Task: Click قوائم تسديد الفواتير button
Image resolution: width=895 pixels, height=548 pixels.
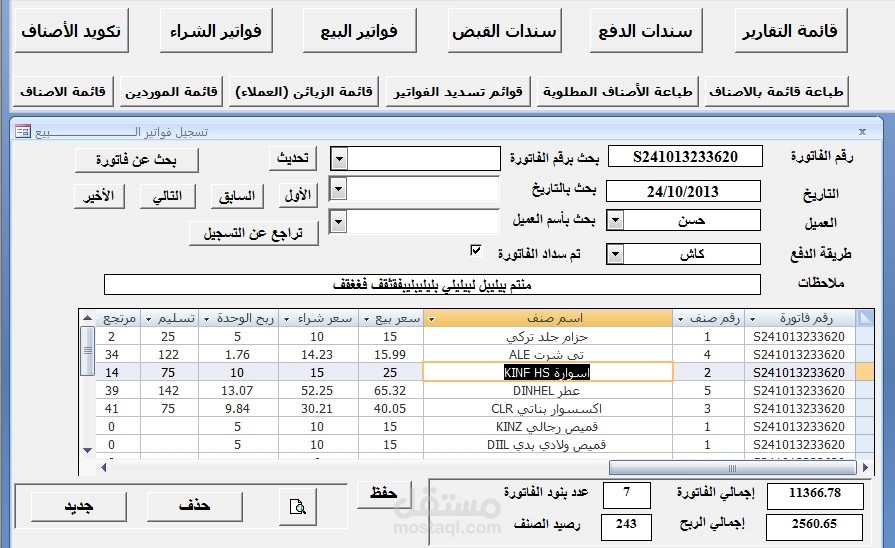Action: (x=458, y=91)
